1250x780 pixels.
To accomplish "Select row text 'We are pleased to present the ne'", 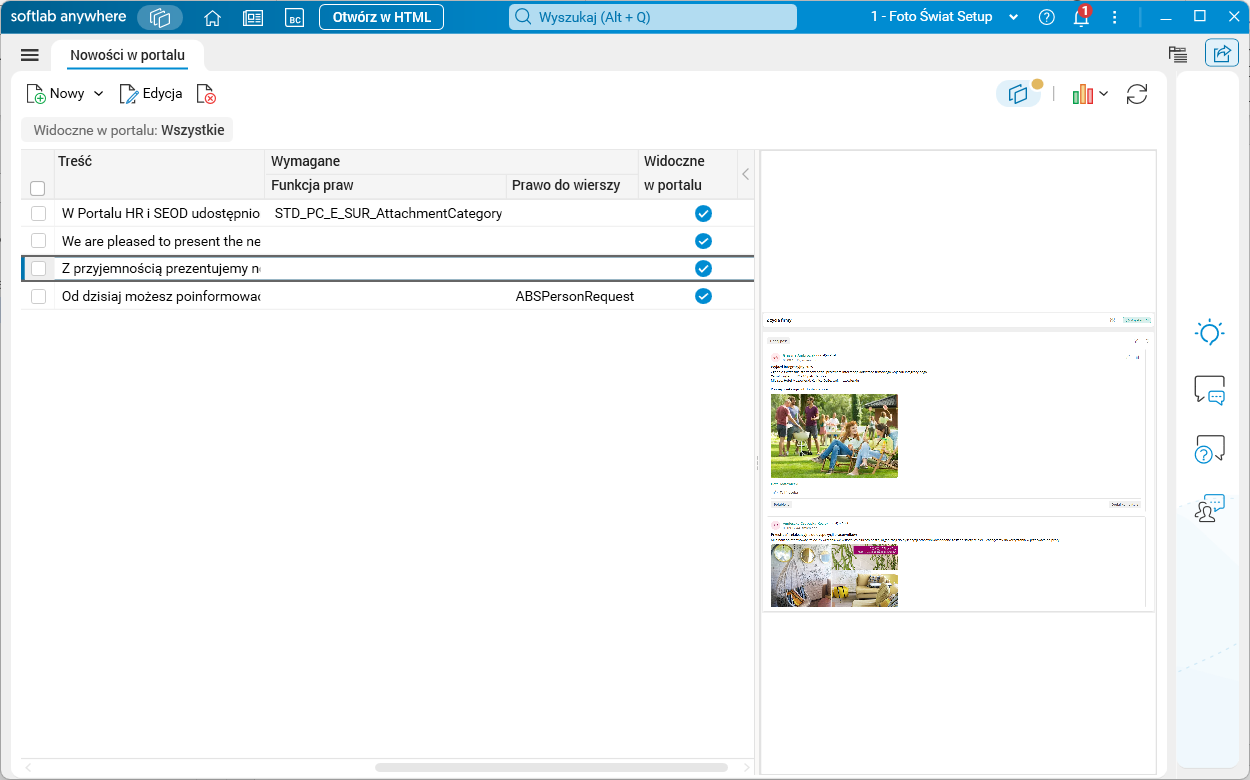I will (x=161, y=241).
